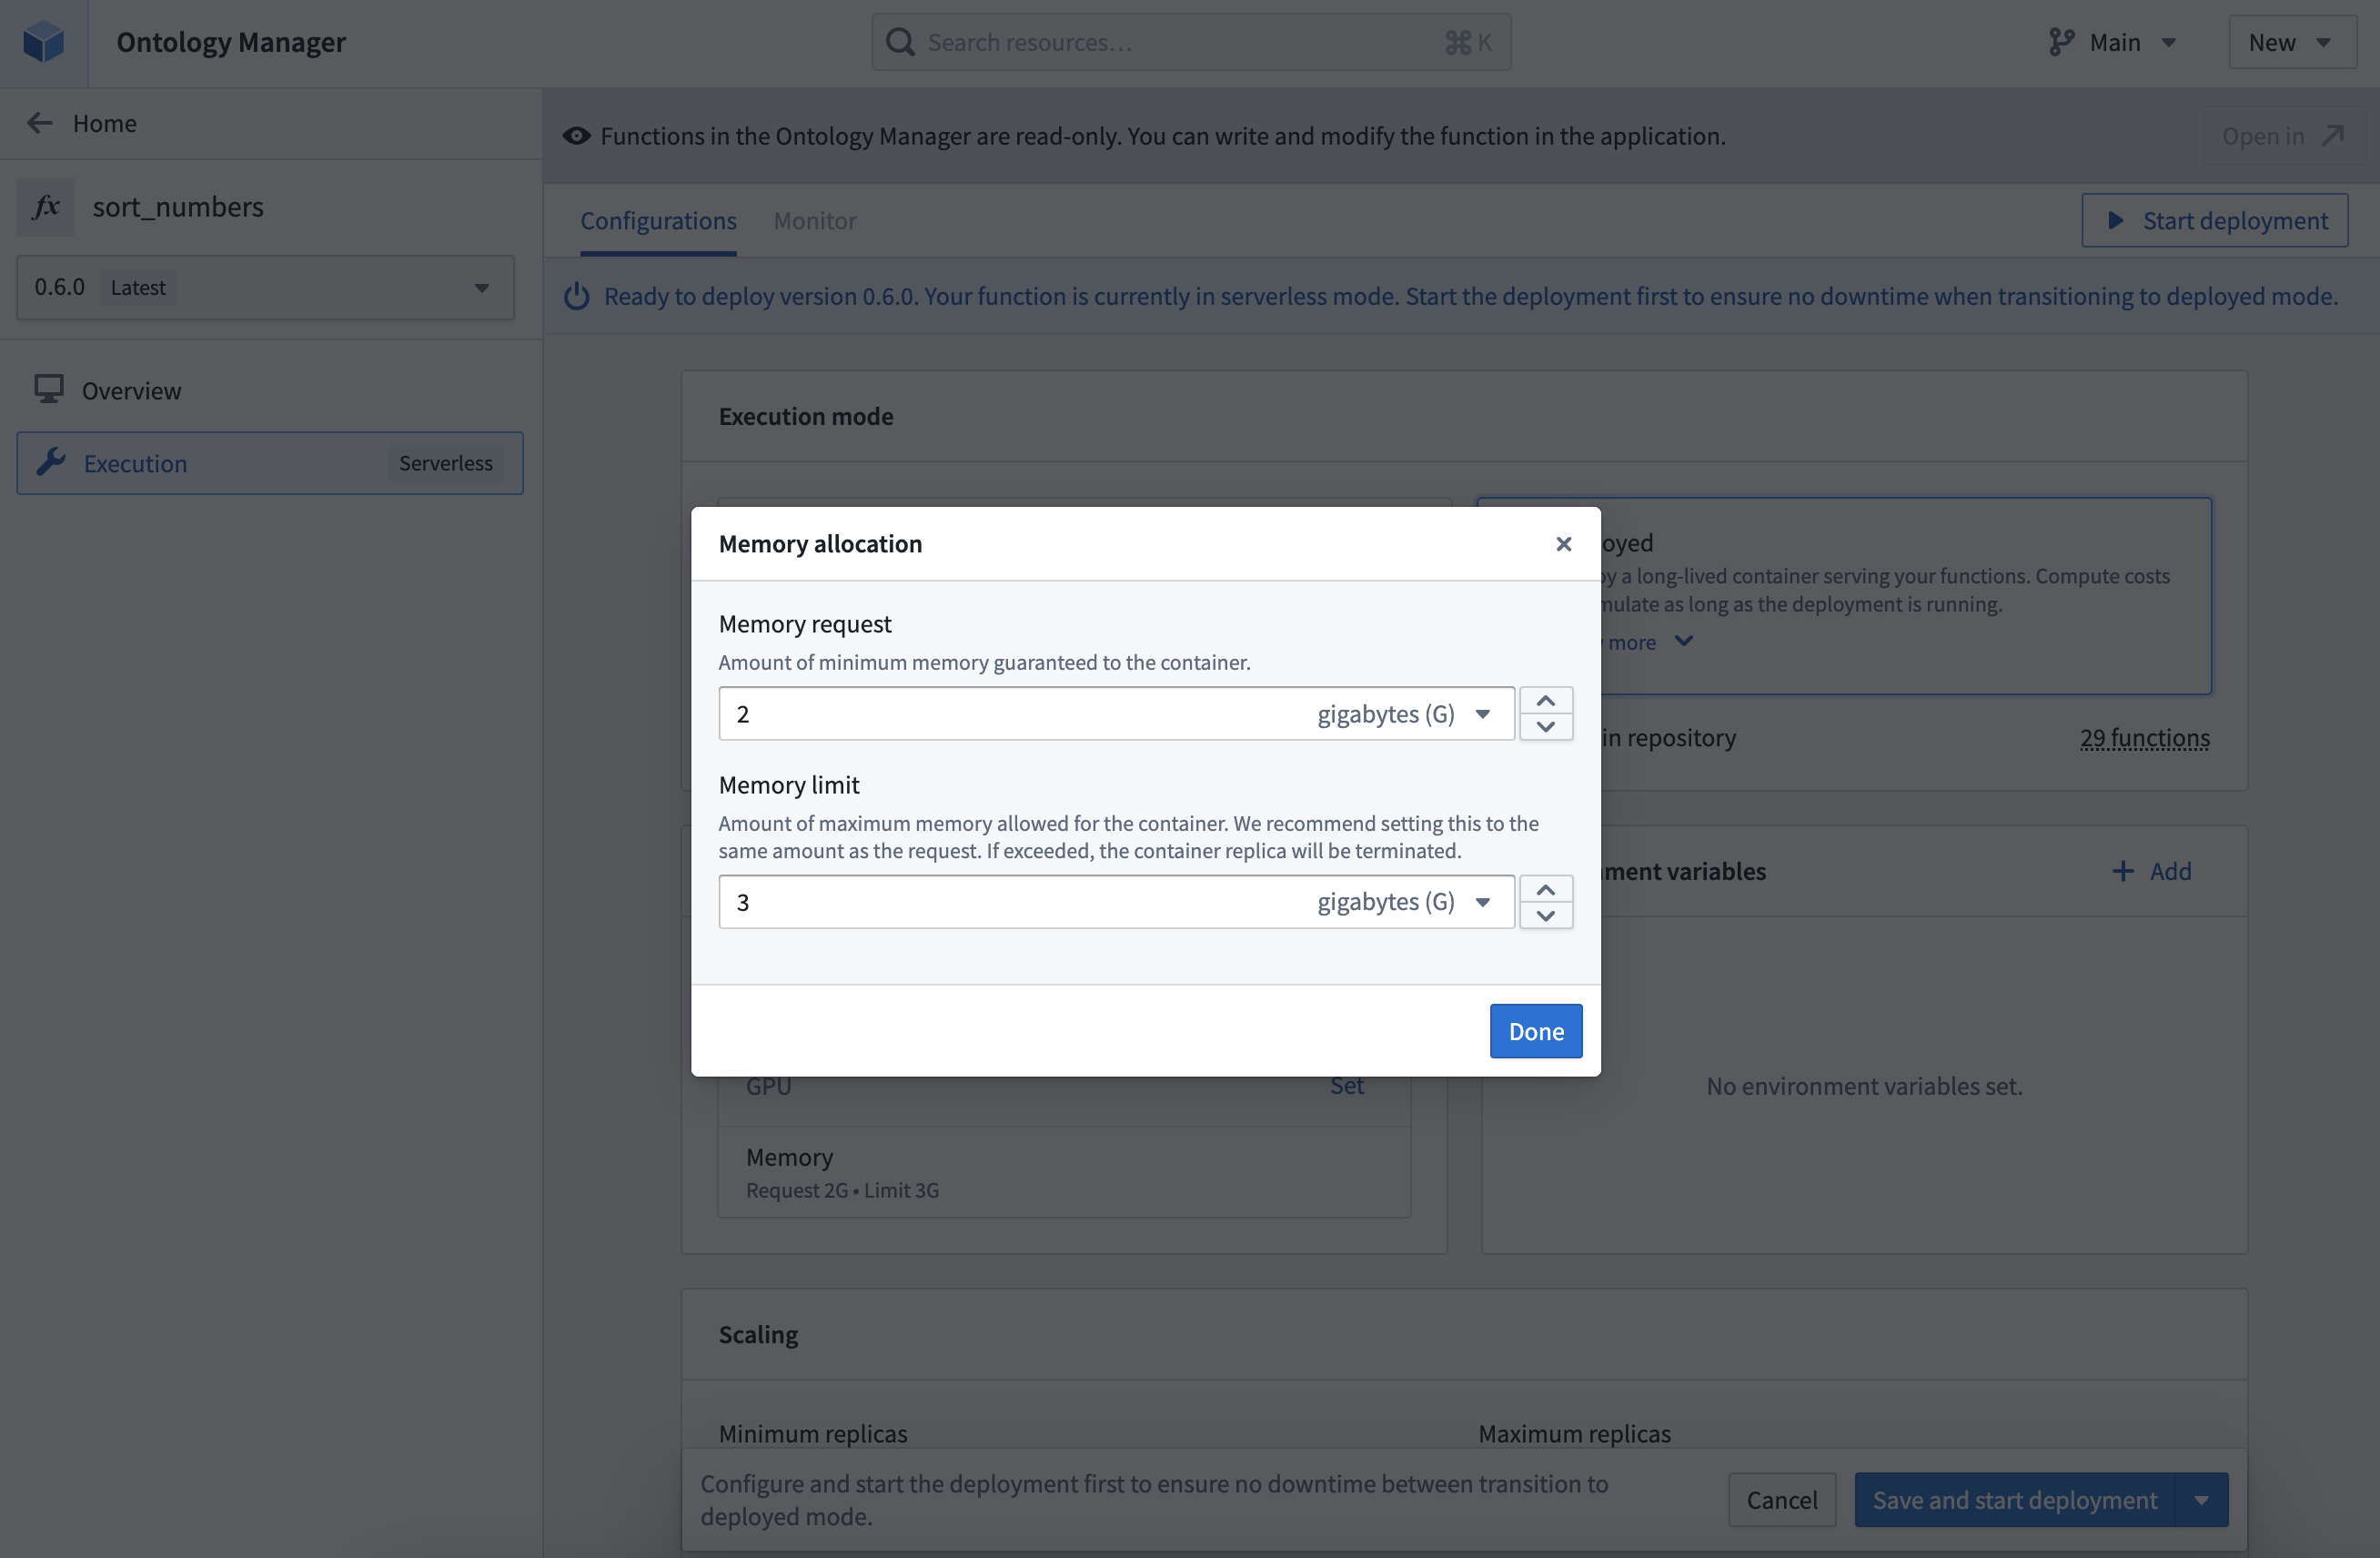Switch to the Monitor tab
This screenshot has height=1558, width=2380.
[x=814, y=221]
